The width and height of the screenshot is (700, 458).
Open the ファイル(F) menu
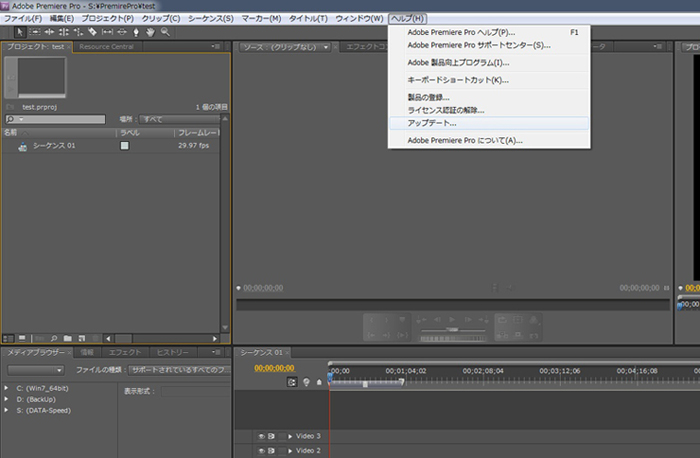23,18
